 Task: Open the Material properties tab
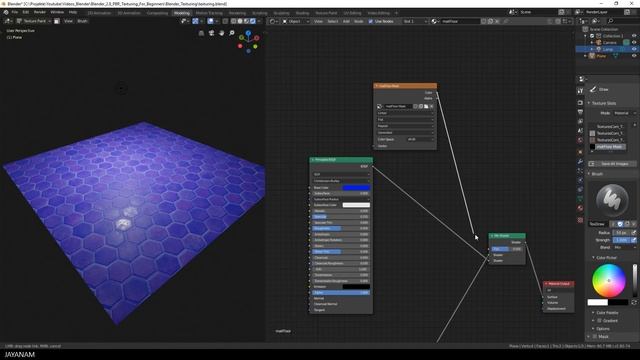tap(580, 208)
